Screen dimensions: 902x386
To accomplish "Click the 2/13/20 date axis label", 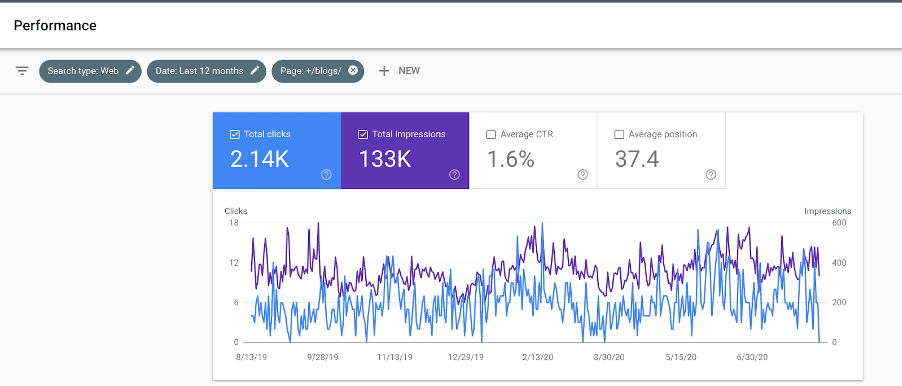I will coord(538,357).
